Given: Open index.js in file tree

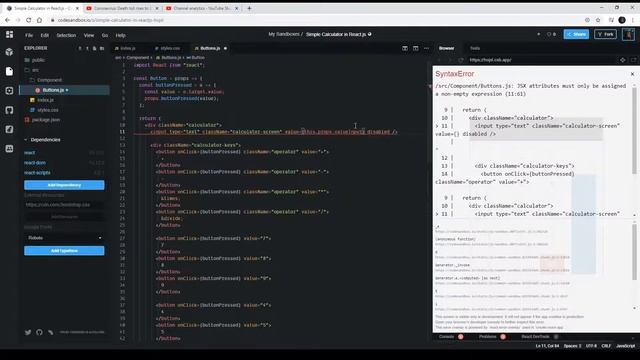Looking at the screenshot, I should [x=45, y=100].
